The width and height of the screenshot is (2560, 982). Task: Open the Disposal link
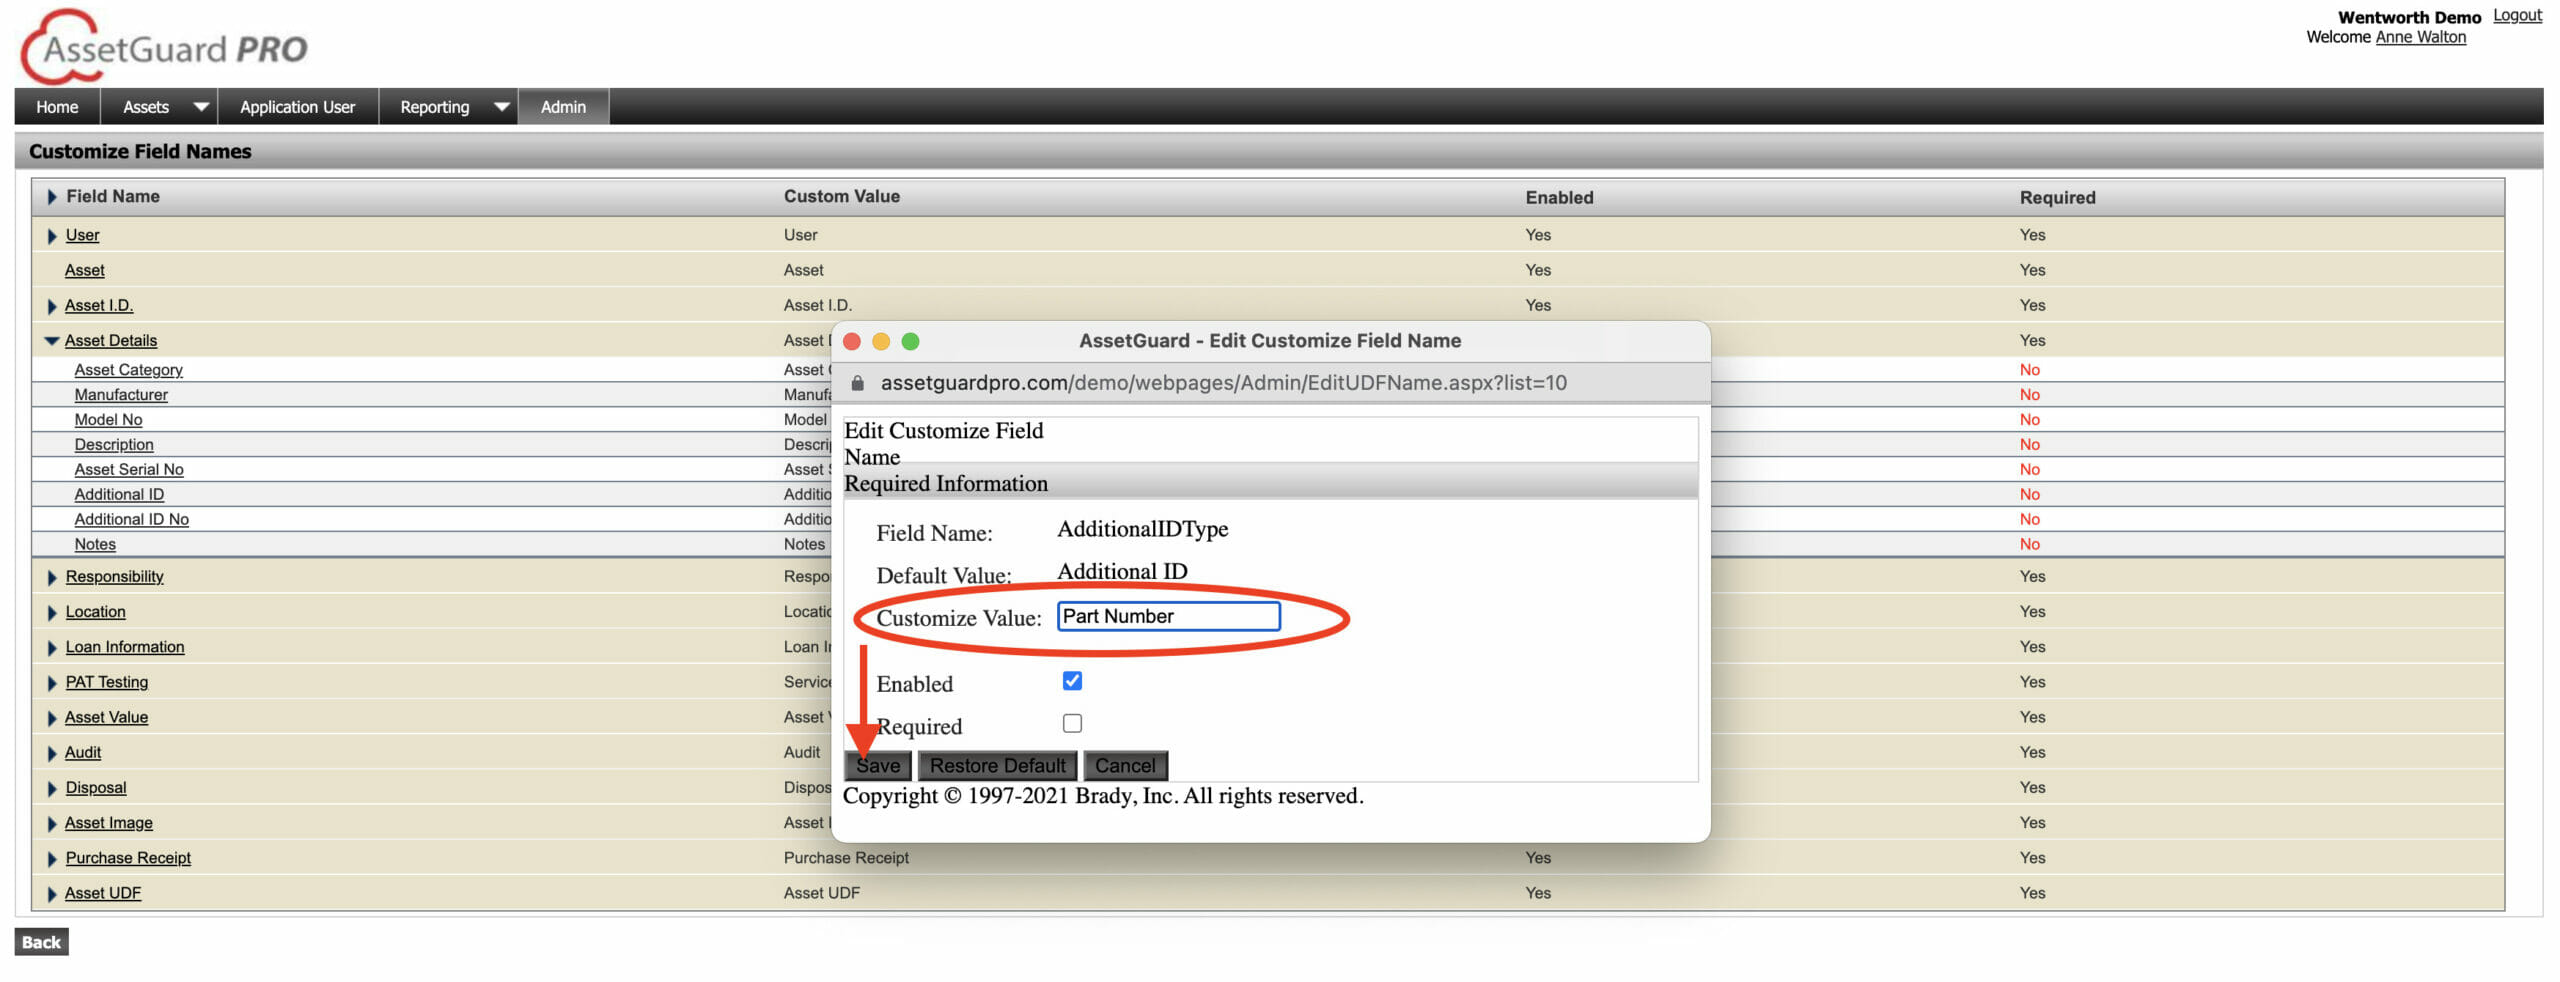(x=96, y=789)
